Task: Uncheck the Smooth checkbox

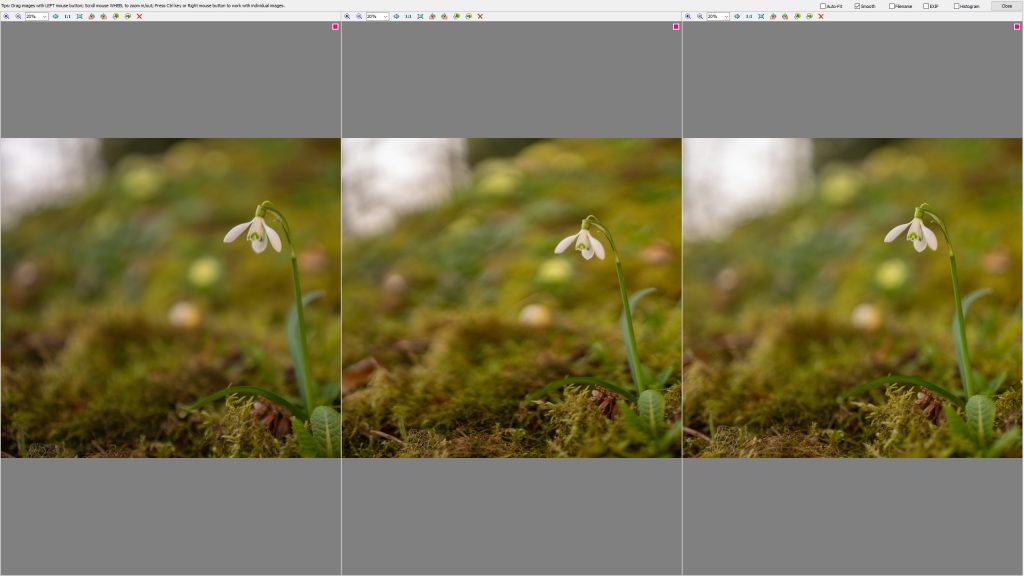Action: [857, 6]
